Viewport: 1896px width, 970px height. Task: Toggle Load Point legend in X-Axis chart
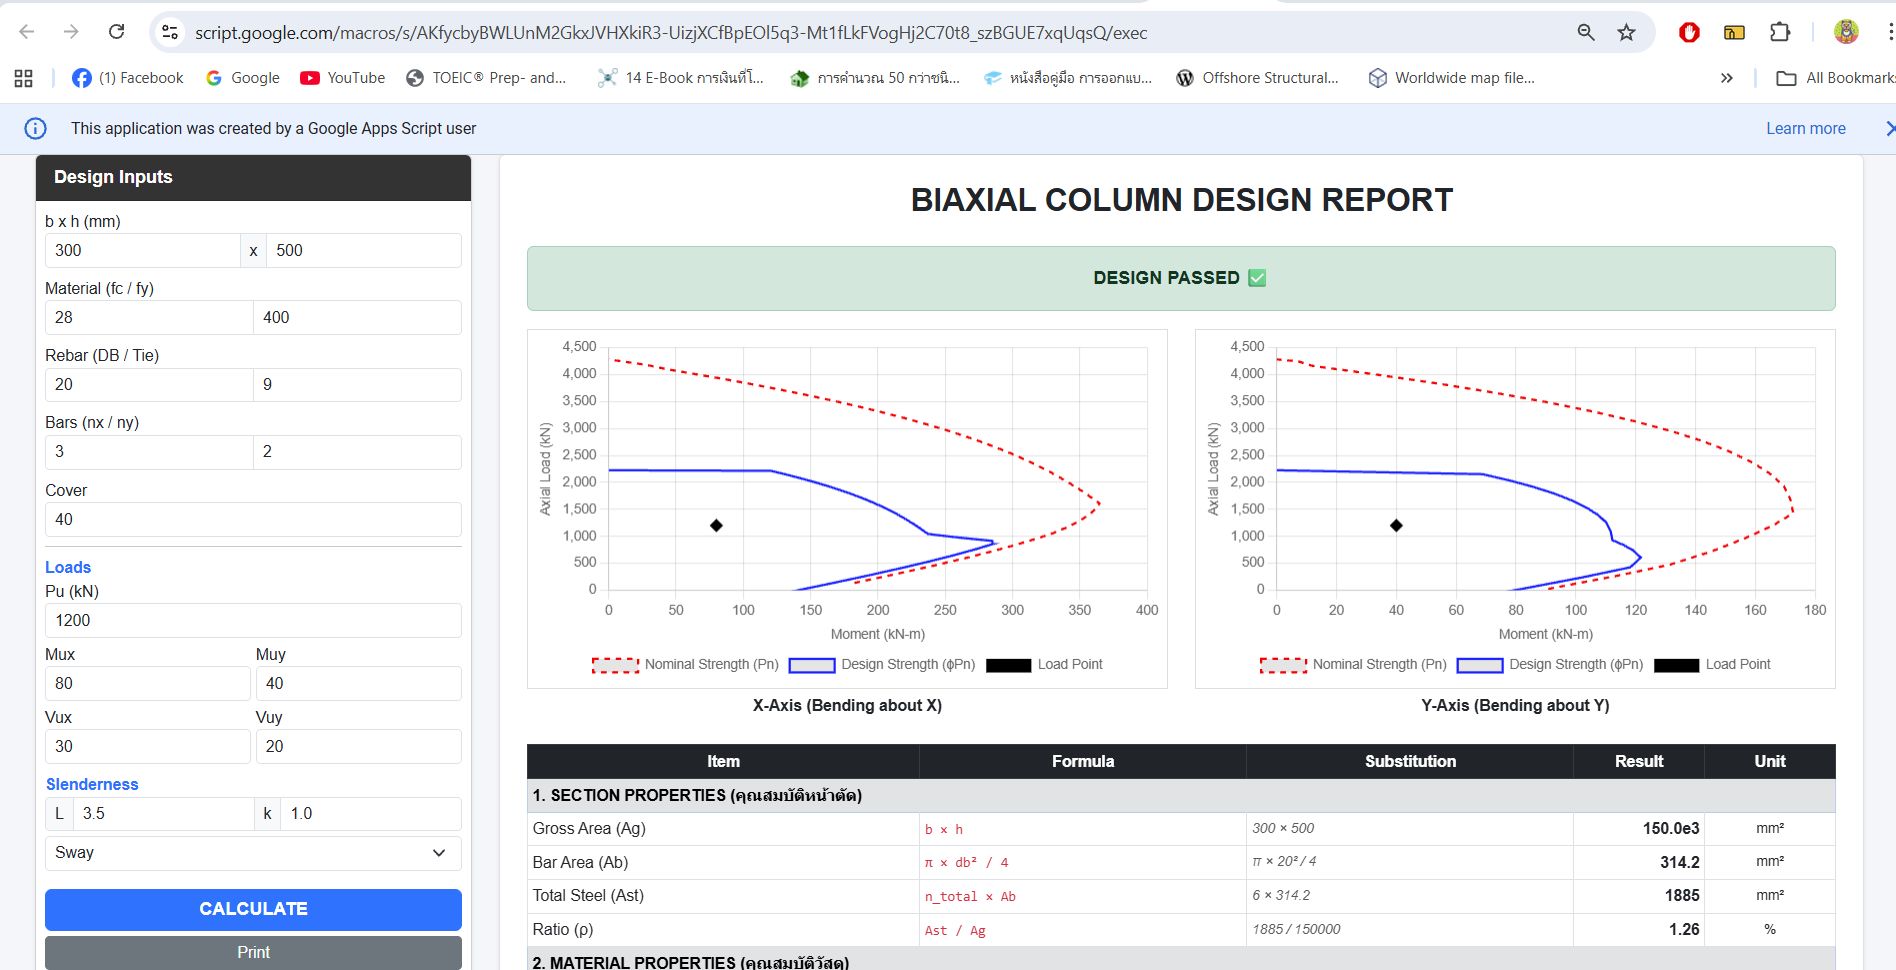1044,665
